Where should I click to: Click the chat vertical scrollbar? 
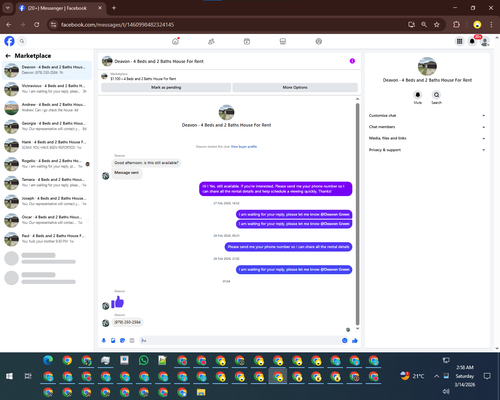[357, 213]
